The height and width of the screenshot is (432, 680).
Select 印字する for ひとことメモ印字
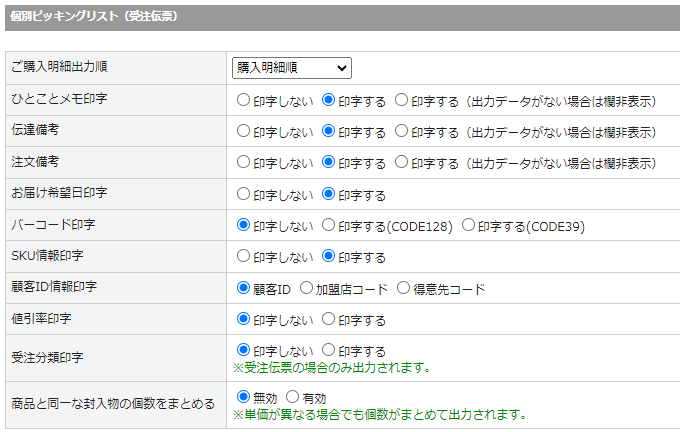coord(329,100)
